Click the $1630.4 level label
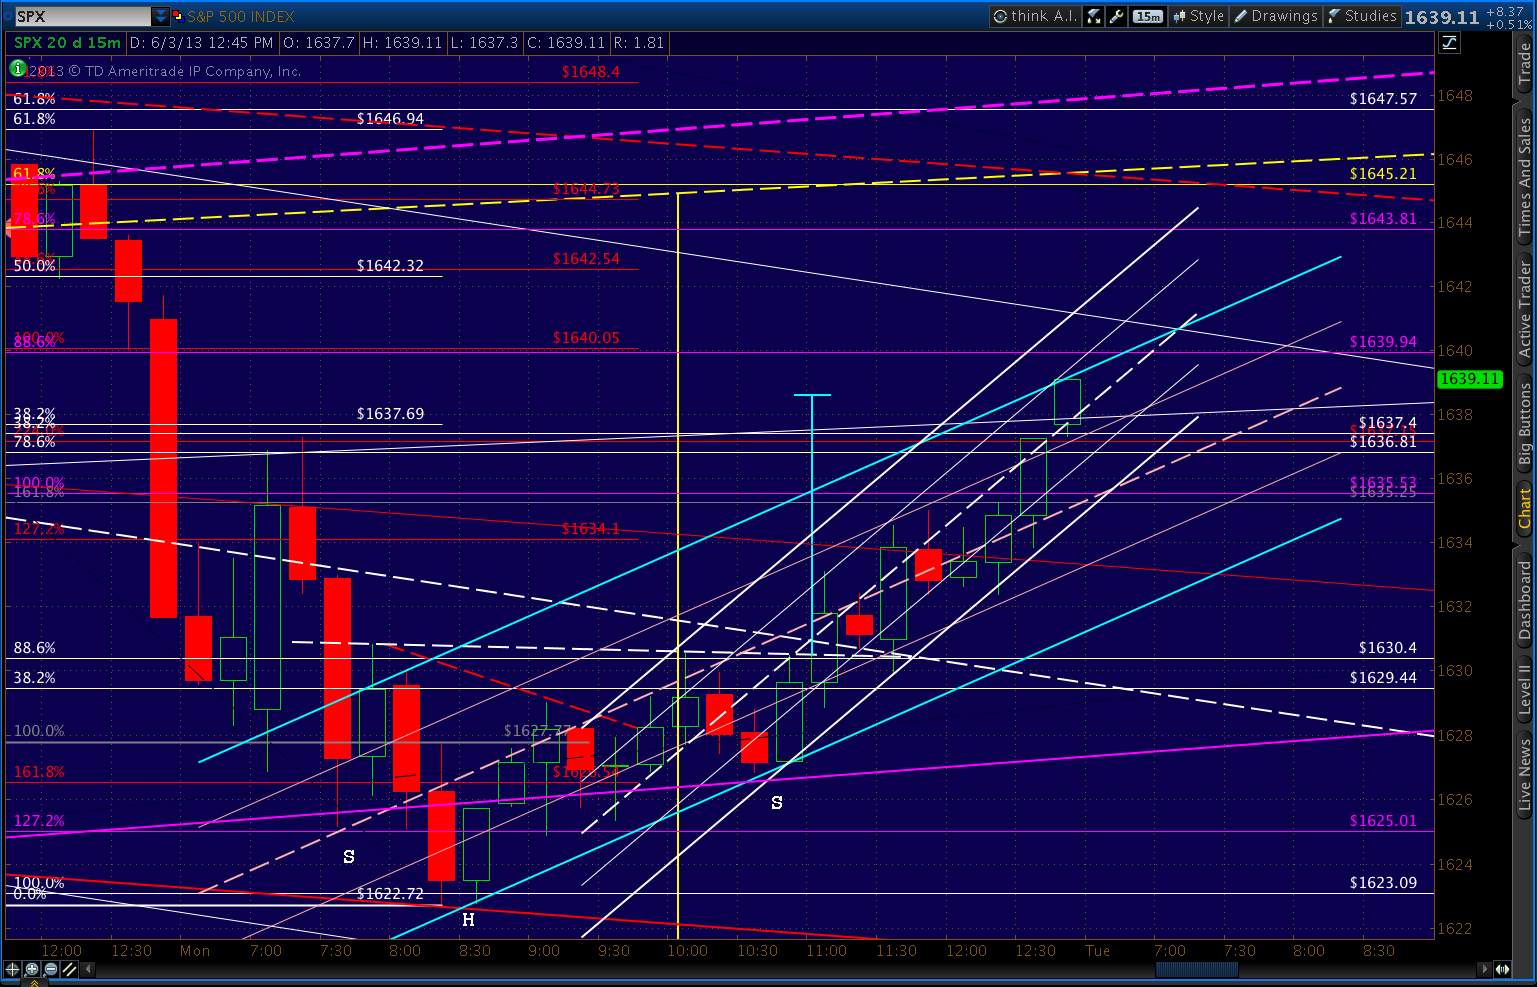The width and height of the screenshot is (1537, 987). click(1387, 647)
